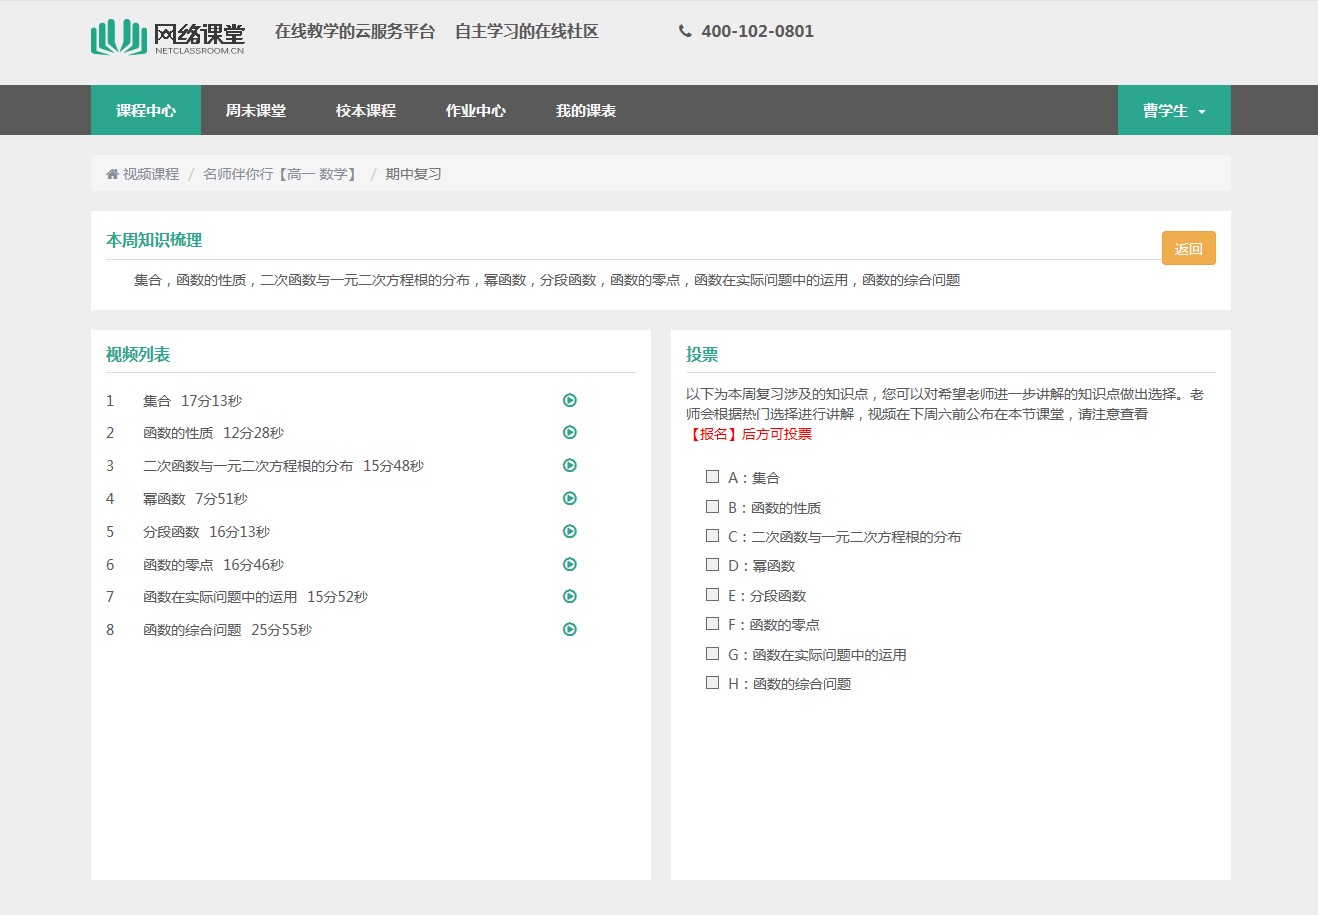
Task: Open the 课程中心 navigation tab
Action: (146, 110)
